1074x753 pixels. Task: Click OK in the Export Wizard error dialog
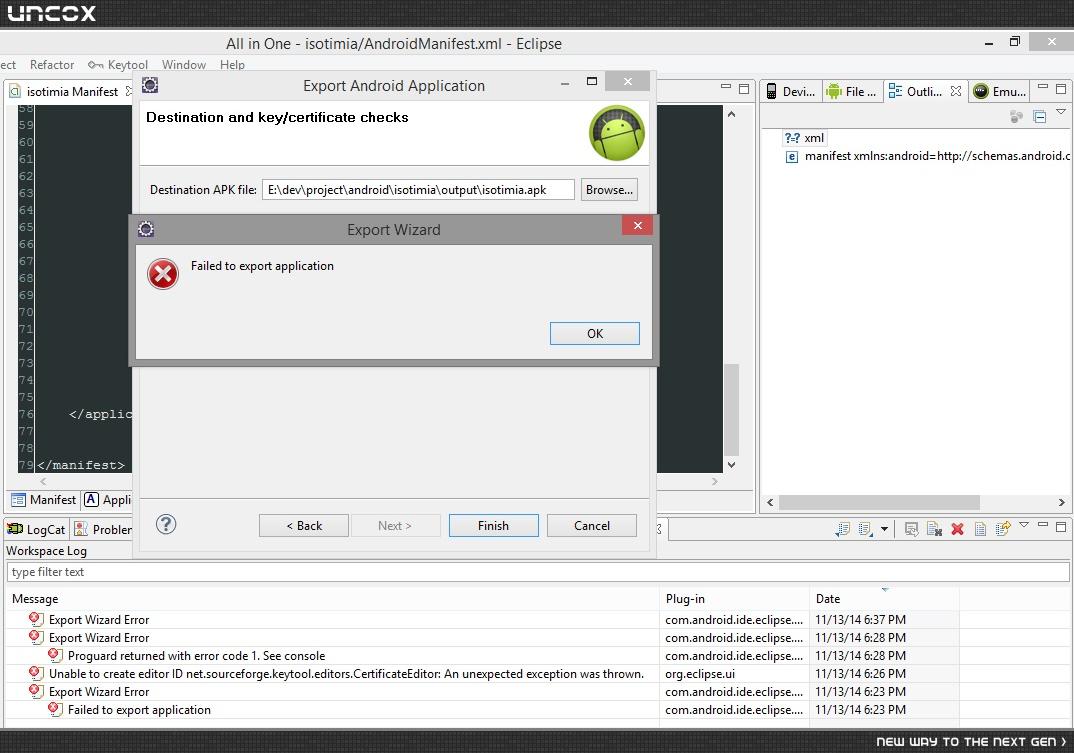[595, 334]
